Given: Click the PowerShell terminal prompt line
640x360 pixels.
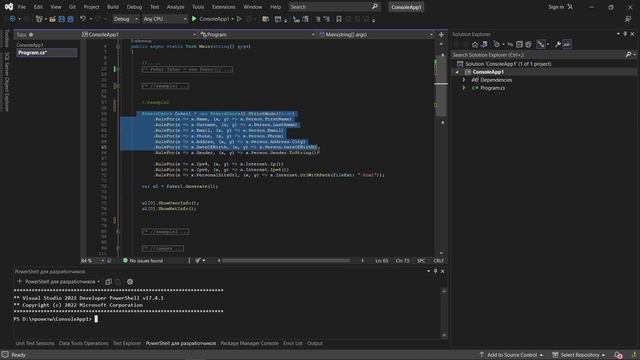Looking at the screenshot, I should [56, 319].
